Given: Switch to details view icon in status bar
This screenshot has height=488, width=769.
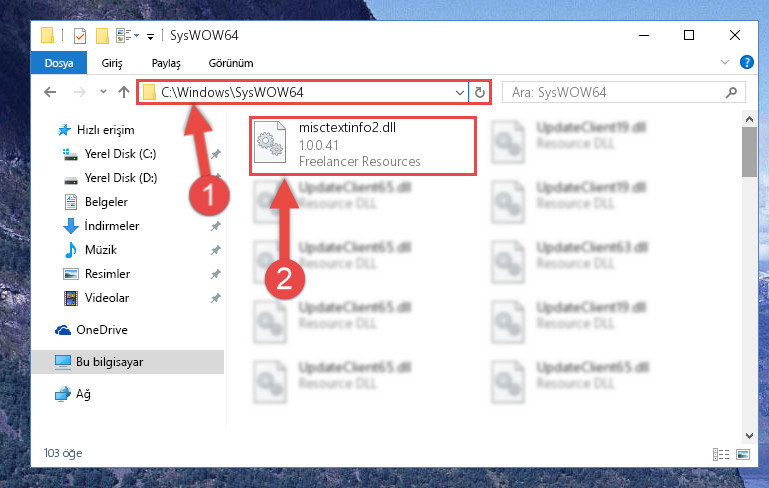Looking at the screenshot, I should (x=720, y=454).
